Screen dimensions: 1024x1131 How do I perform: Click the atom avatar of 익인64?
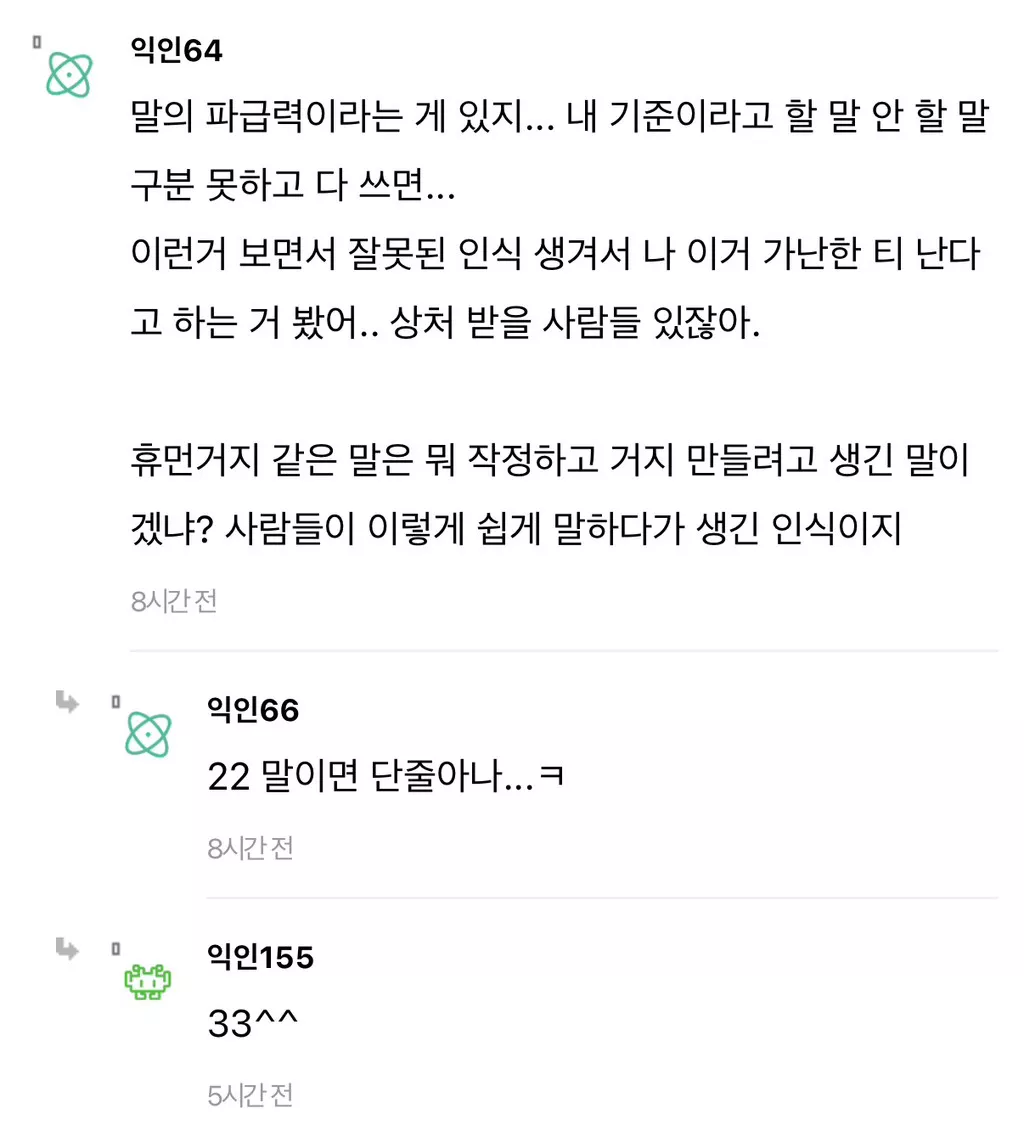click(70, 76)
